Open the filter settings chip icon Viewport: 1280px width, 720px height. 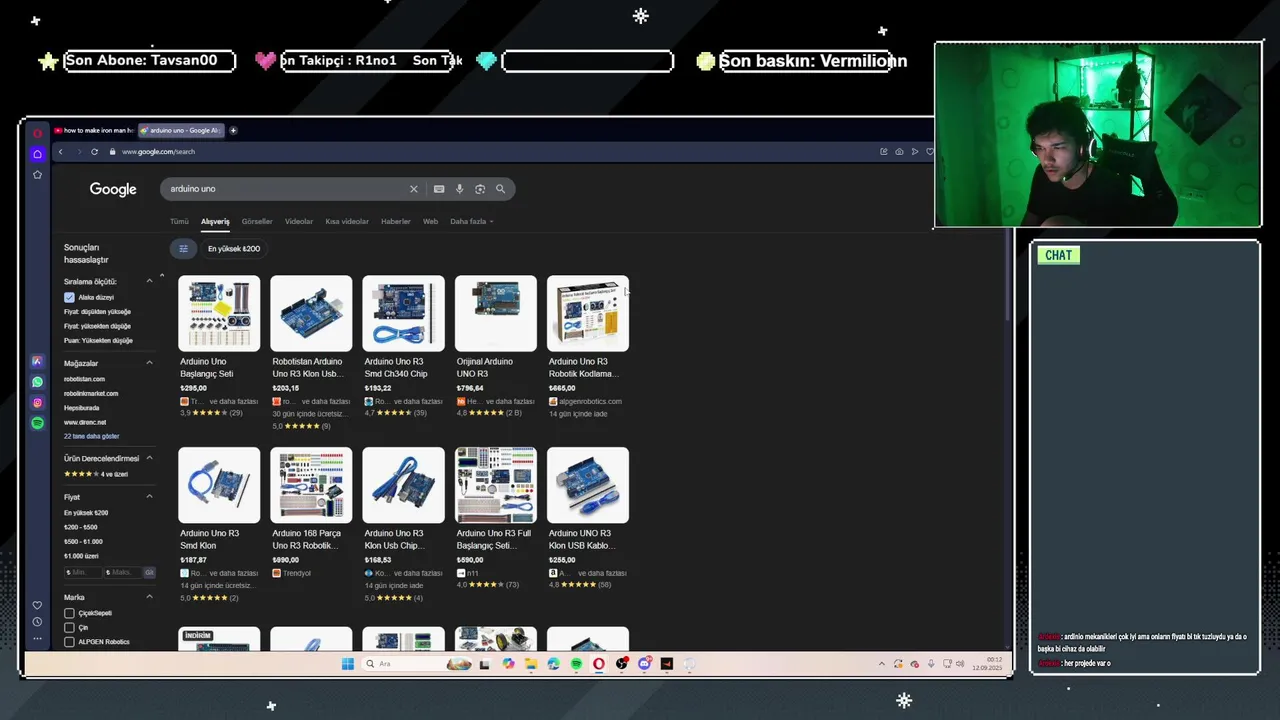coord(183,249)
